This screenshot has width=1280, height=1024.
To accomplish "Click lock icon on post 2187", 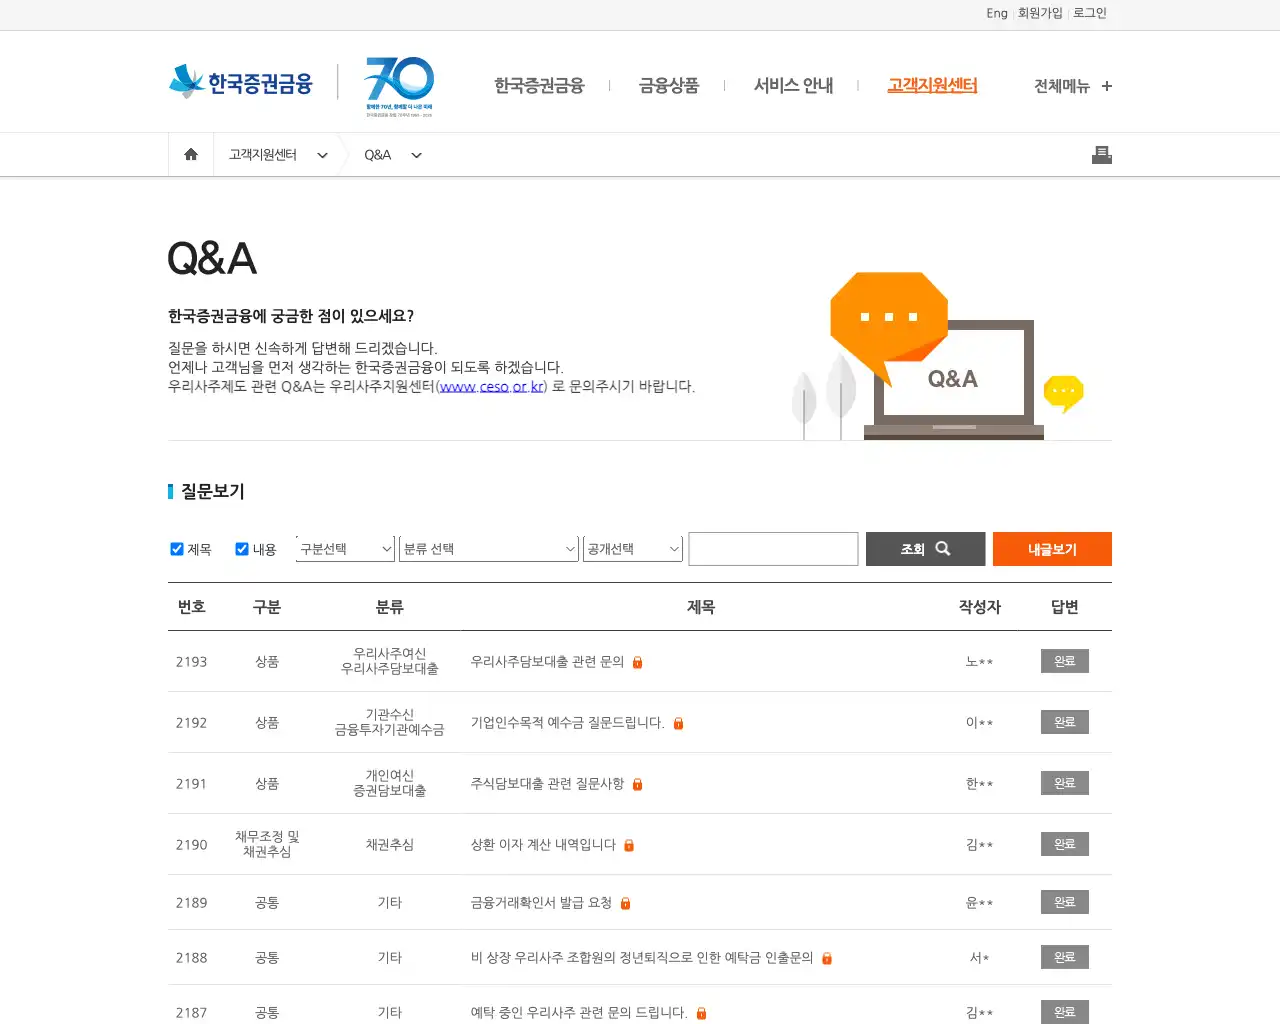I will (701, 1013).
